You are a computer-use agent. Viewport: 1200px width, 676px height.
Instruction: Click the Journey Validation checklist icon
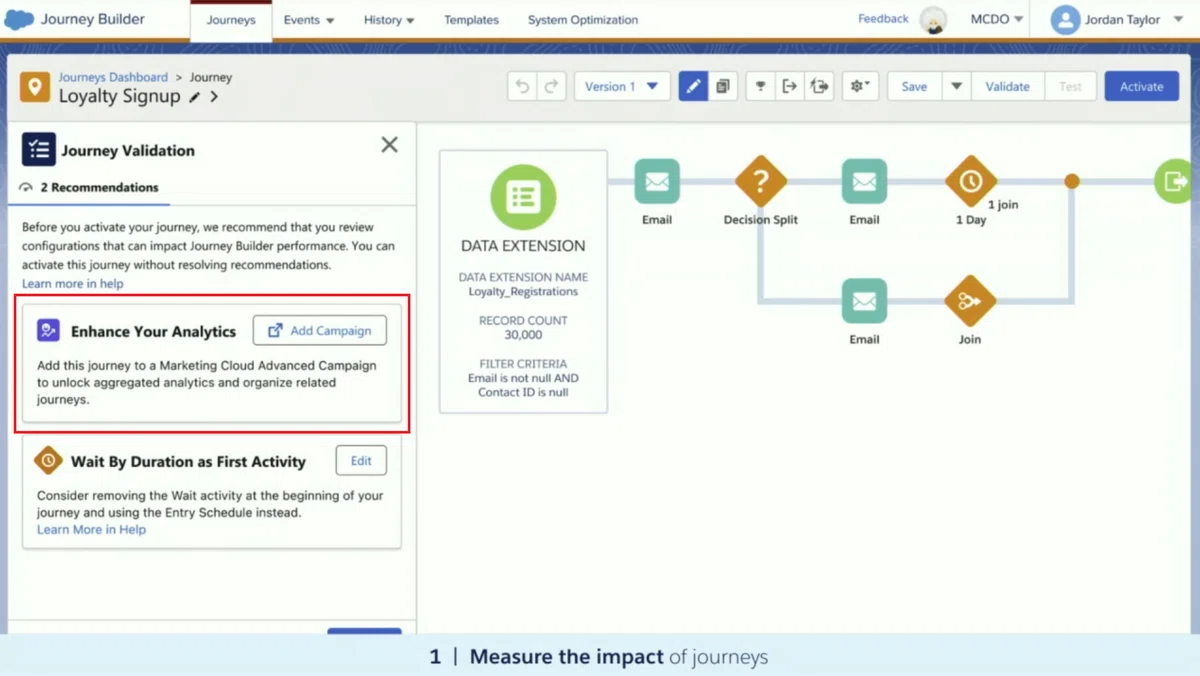tap(39, 150)
